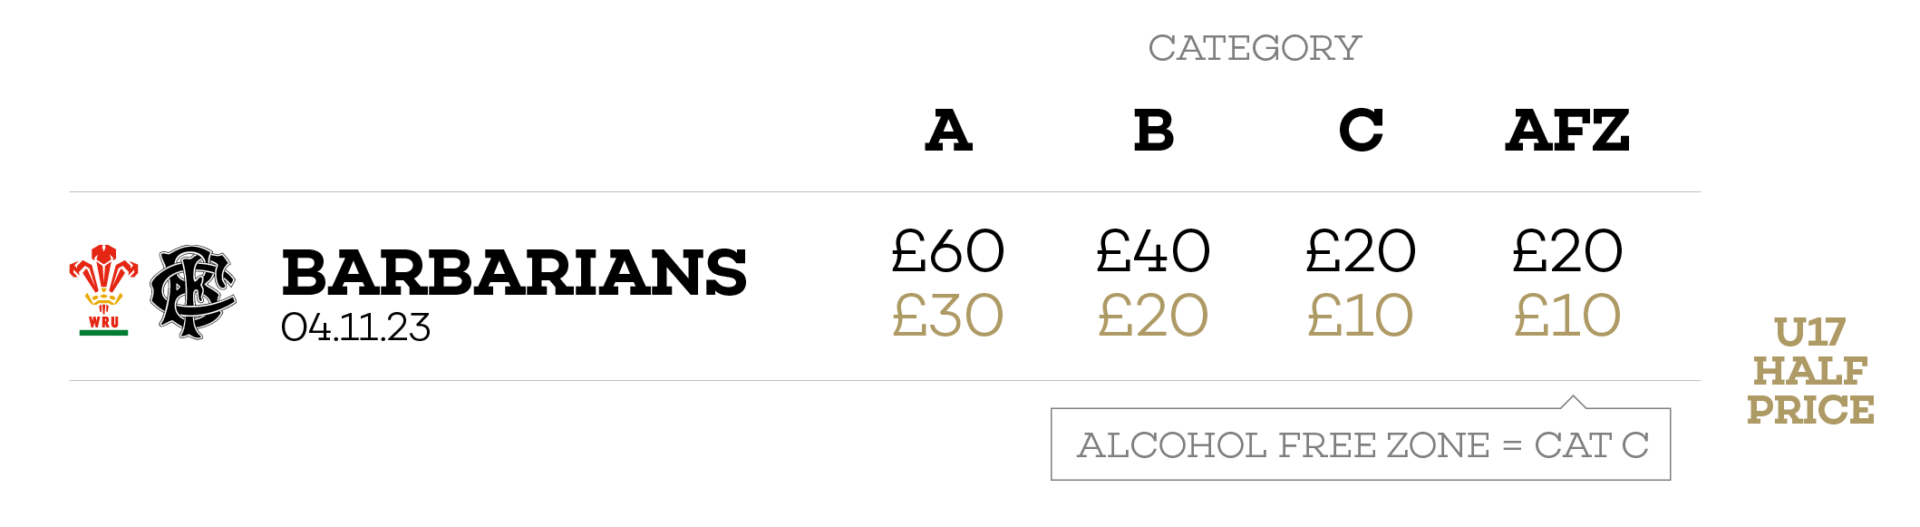Click the U17 HALF PRICE label
The width and height of the screenshot is (1920, 527).
(1810, 371)
